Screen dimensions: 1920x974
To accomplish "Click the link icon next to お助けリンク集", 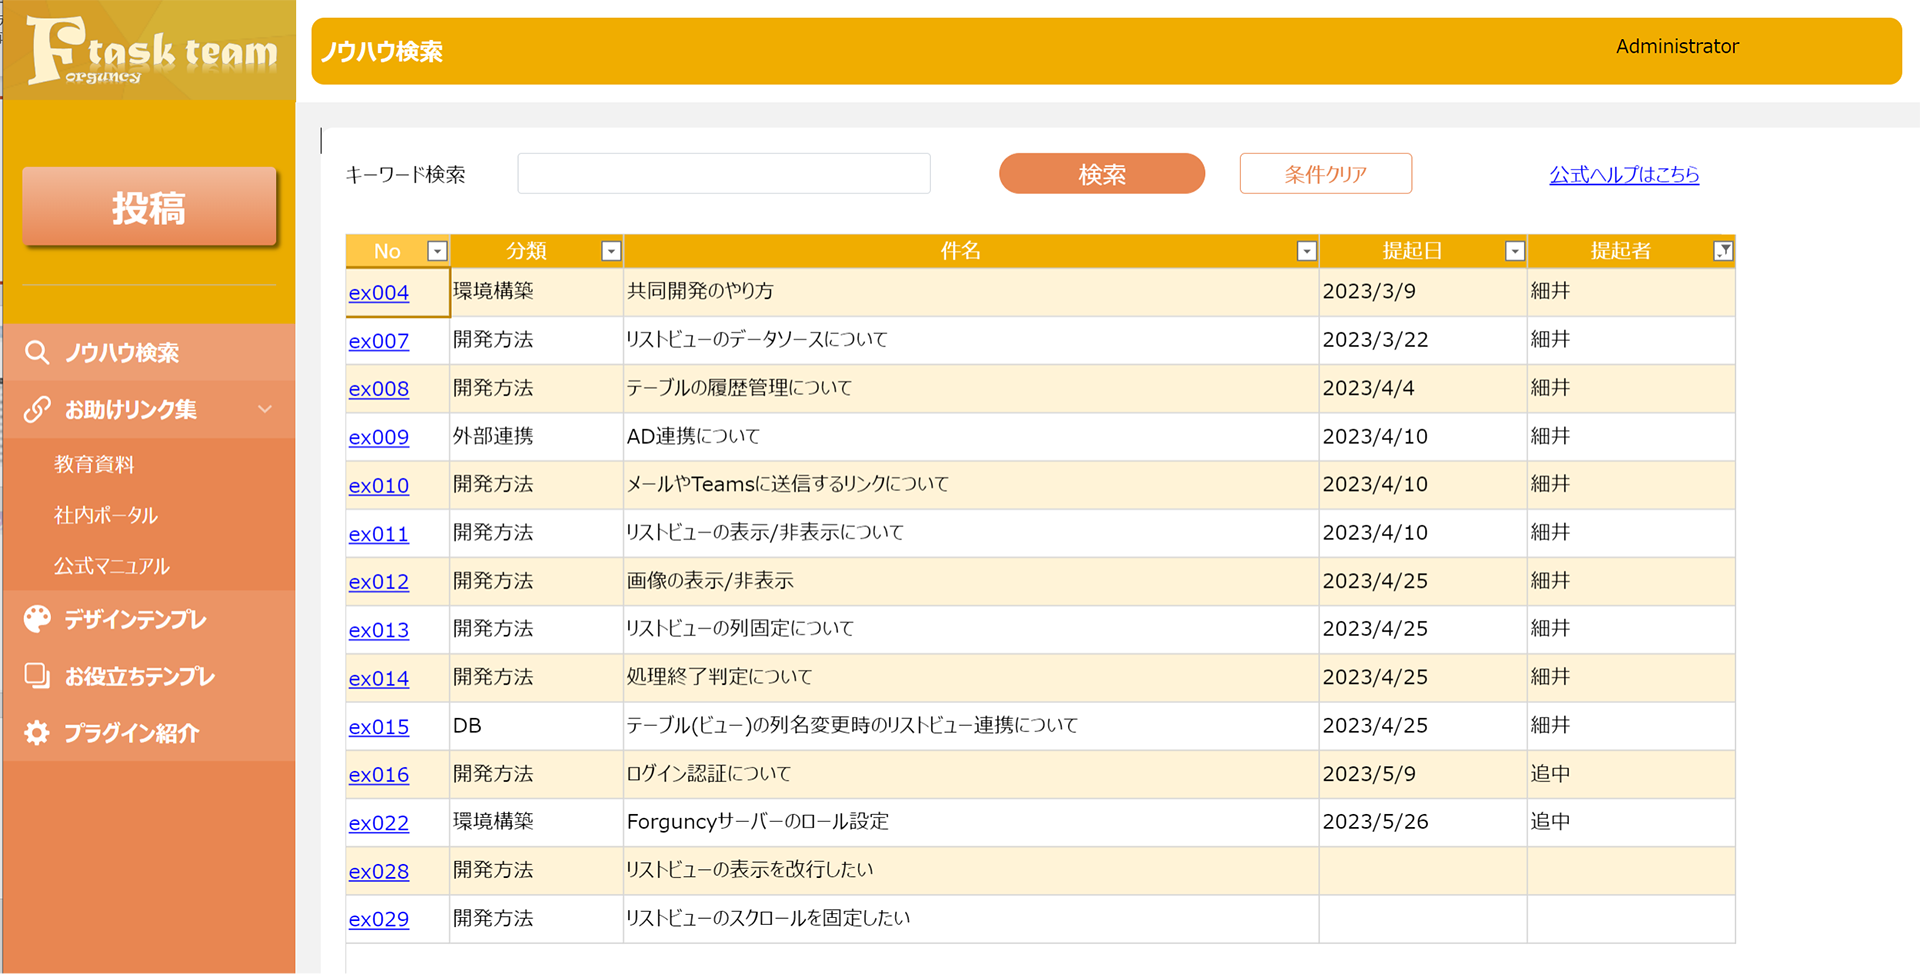I will tap(37, 409).
